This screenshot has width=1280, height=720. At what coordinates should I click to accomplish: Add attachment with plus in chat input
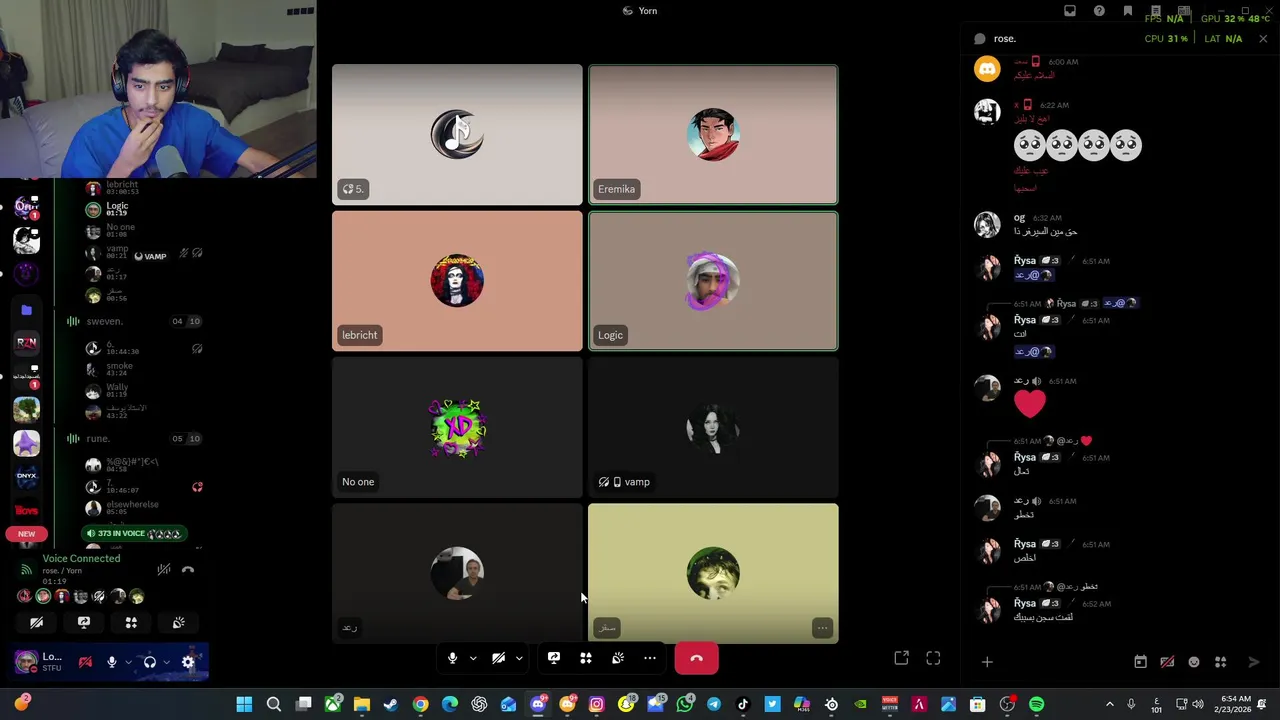point(987,662)
